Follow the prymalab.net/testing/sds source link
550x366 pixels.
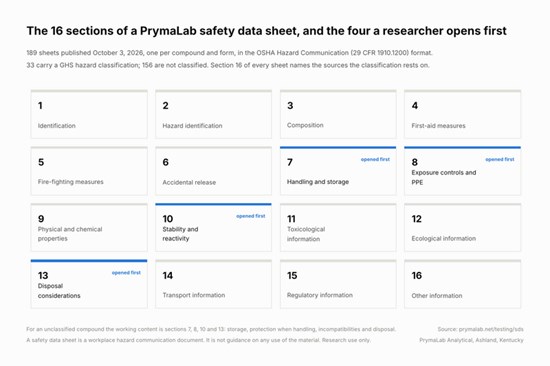(x=491, y=329)
